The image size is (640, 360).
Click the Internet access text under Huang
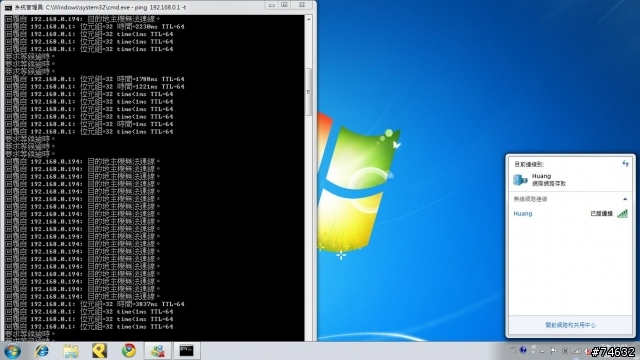pos(549,184)
